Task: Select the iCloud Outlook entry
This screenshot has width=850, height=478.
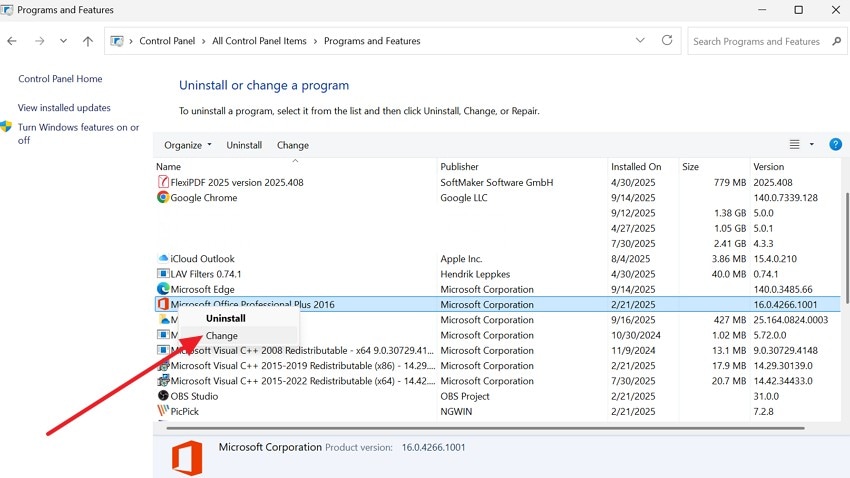Action: 202,259
